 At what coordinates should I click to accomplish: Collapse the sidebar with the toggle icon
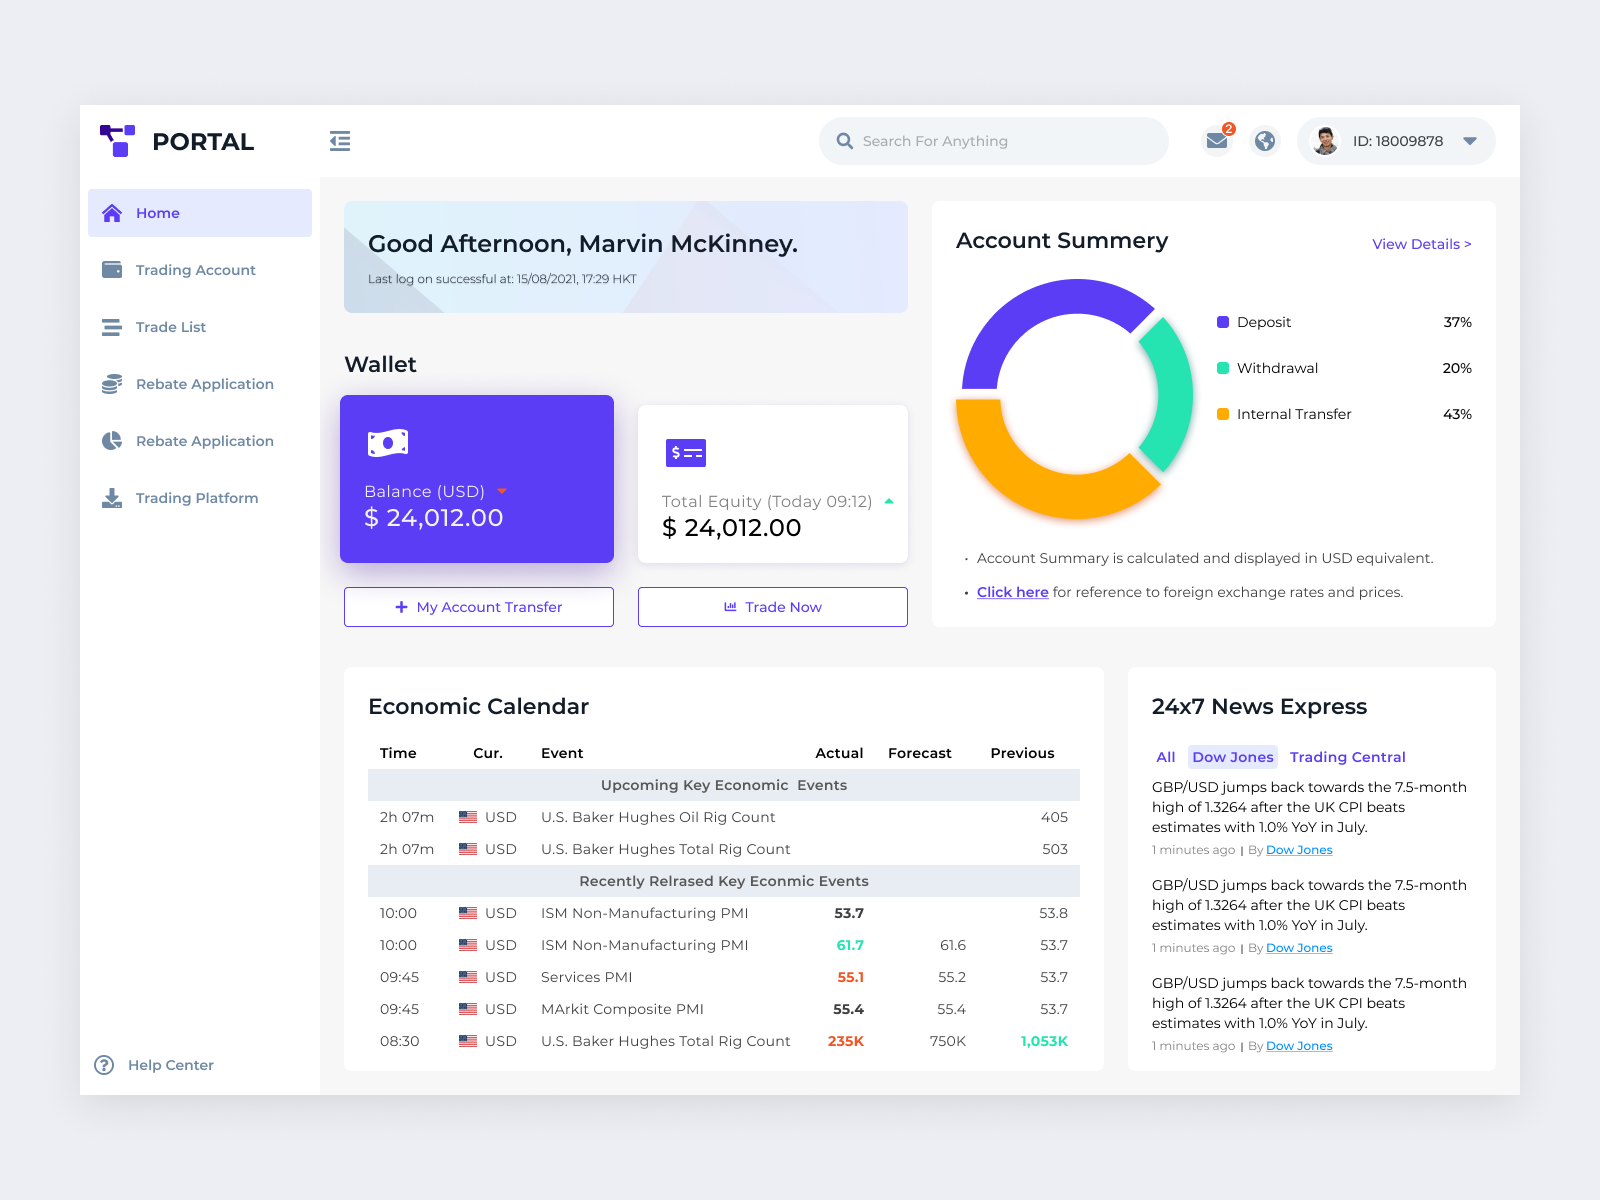pos(340,141)
